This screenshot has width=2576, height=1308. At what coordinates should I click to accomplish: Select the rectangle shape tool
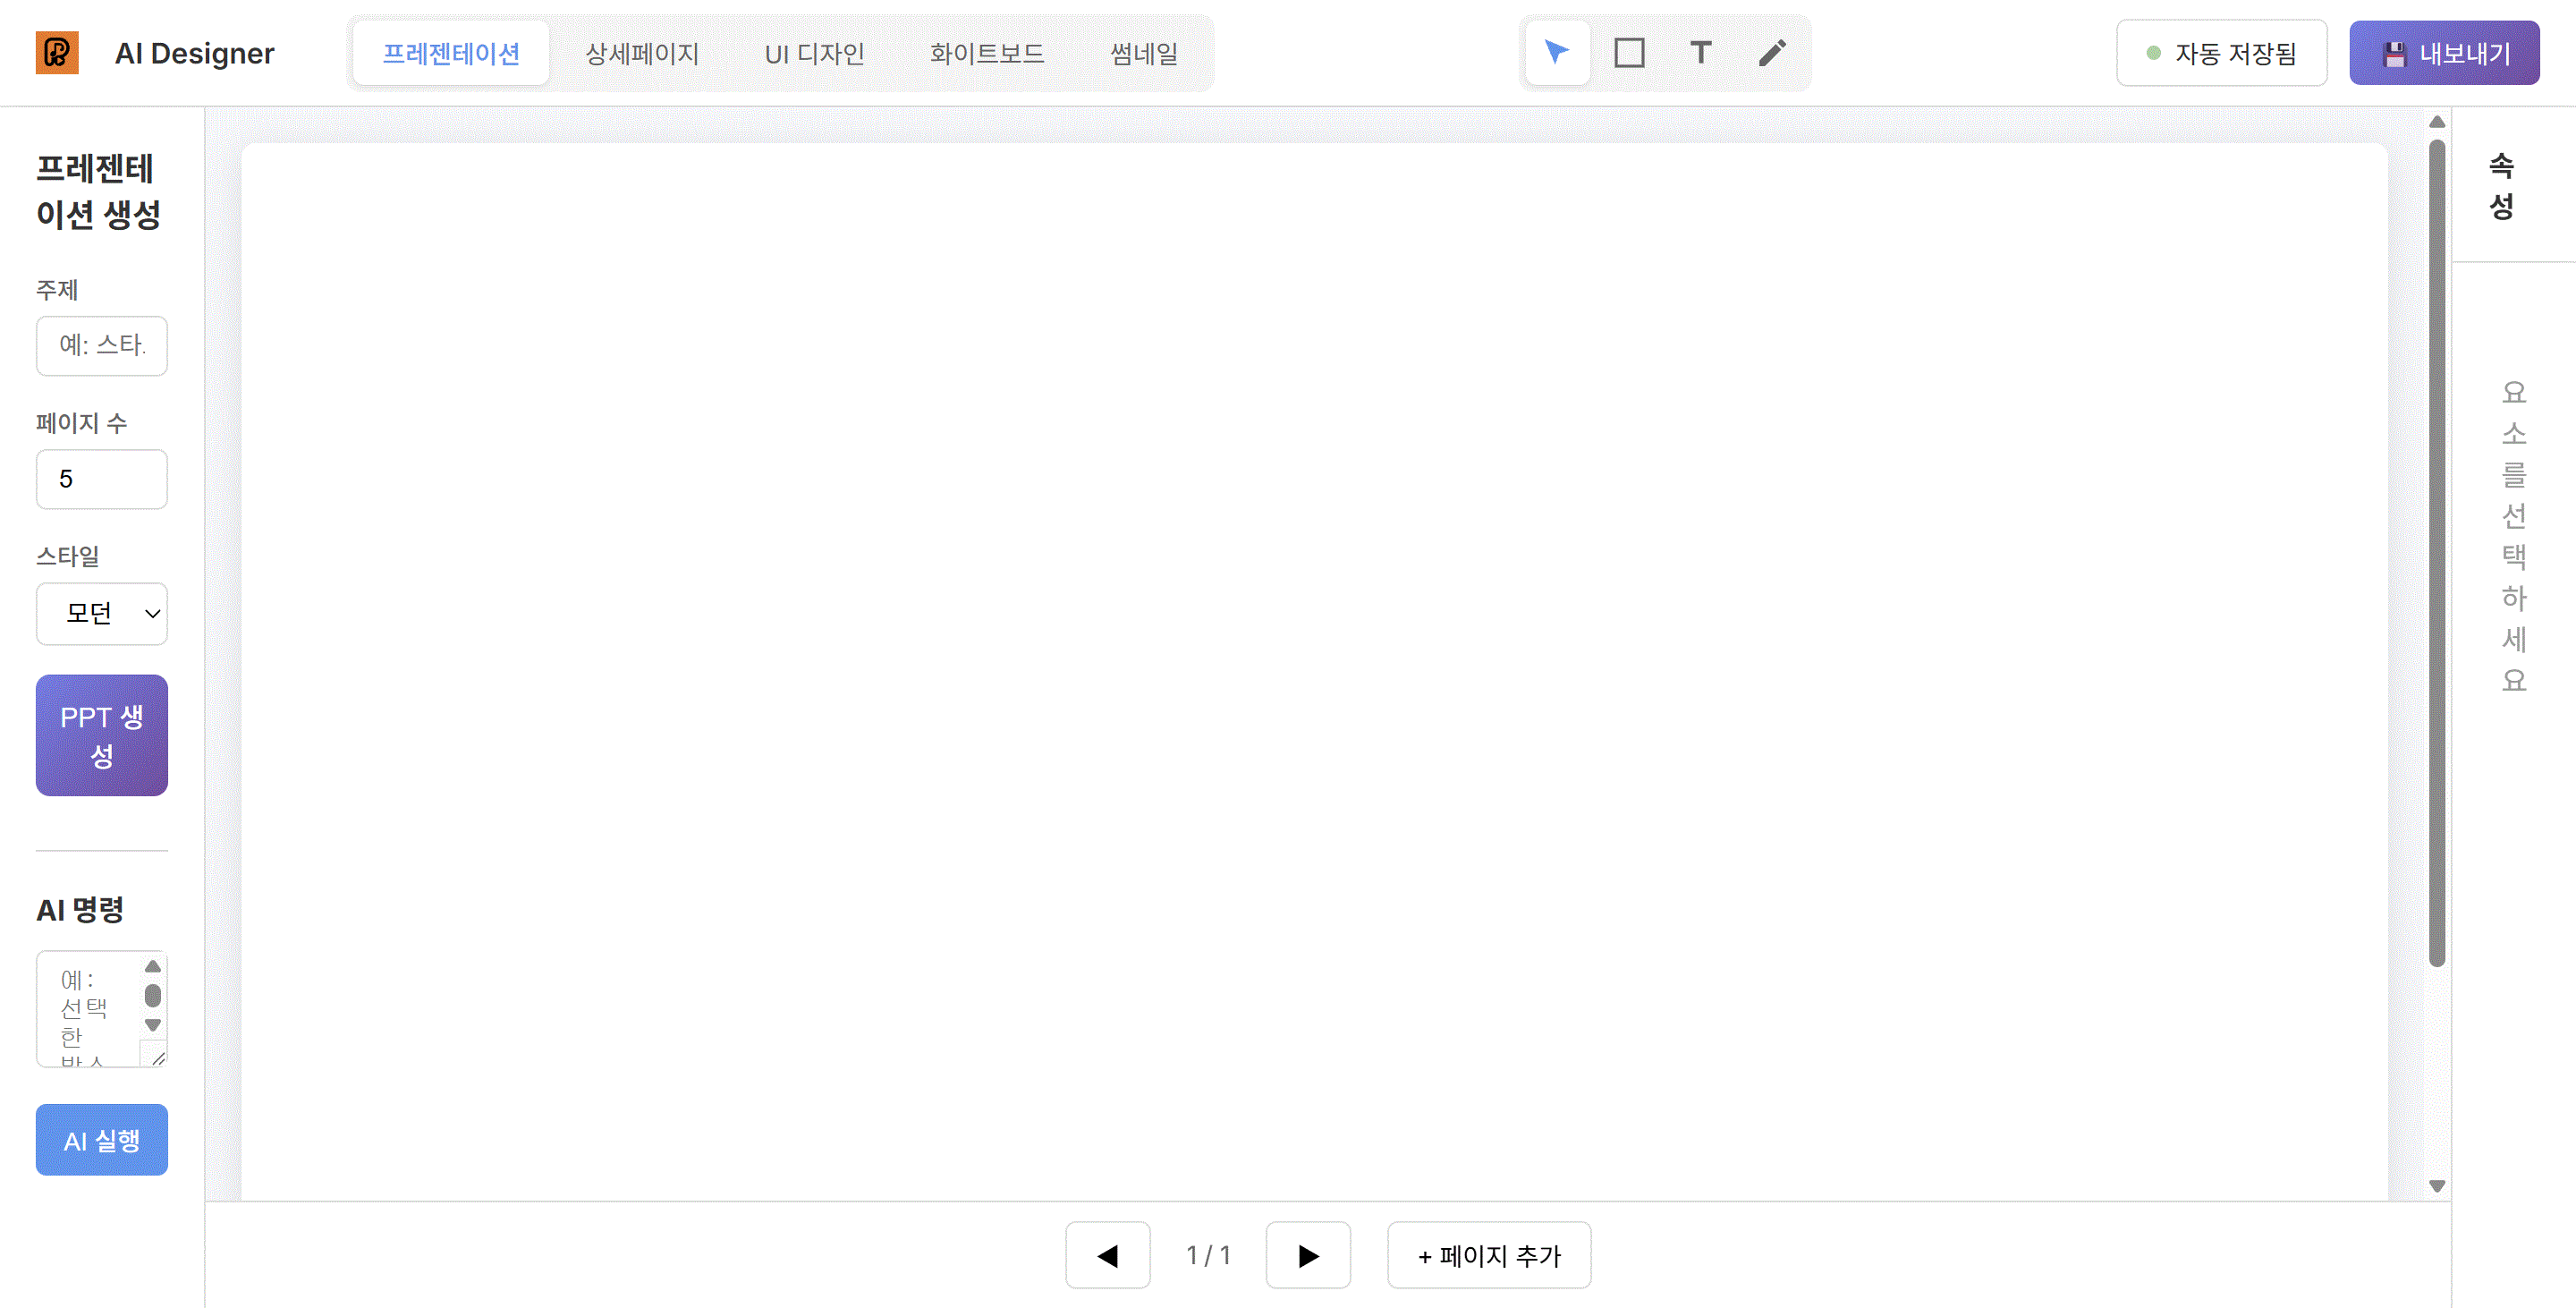click(1629, 52)
